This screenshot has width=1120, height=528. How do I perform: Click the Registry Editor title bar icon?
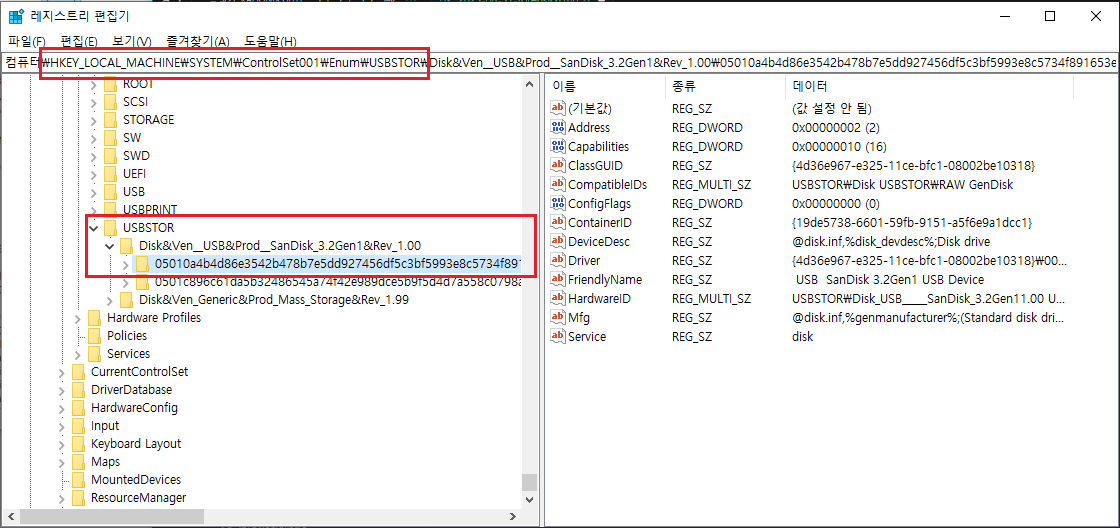(16, 16)
